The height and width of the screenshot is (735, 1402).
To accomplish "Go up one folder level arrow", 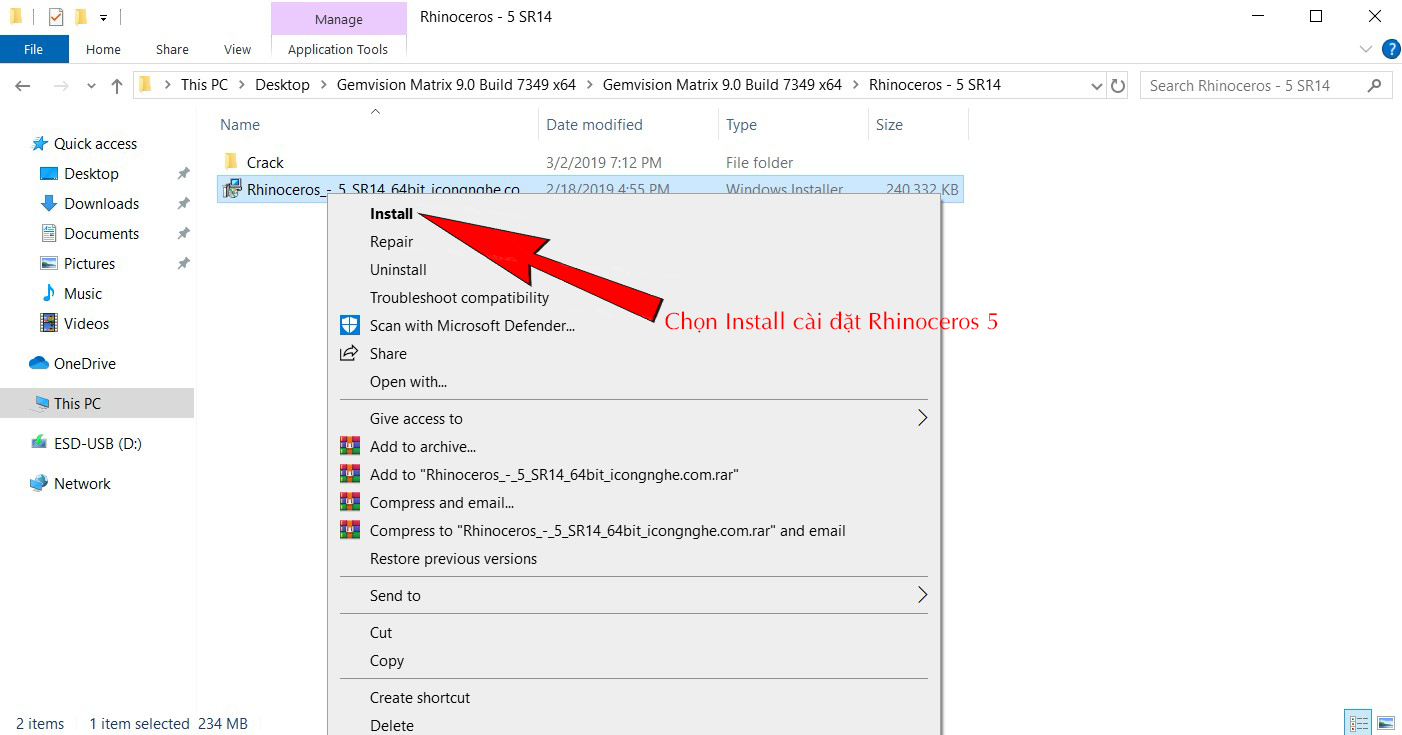I will (x=116, y=86).
